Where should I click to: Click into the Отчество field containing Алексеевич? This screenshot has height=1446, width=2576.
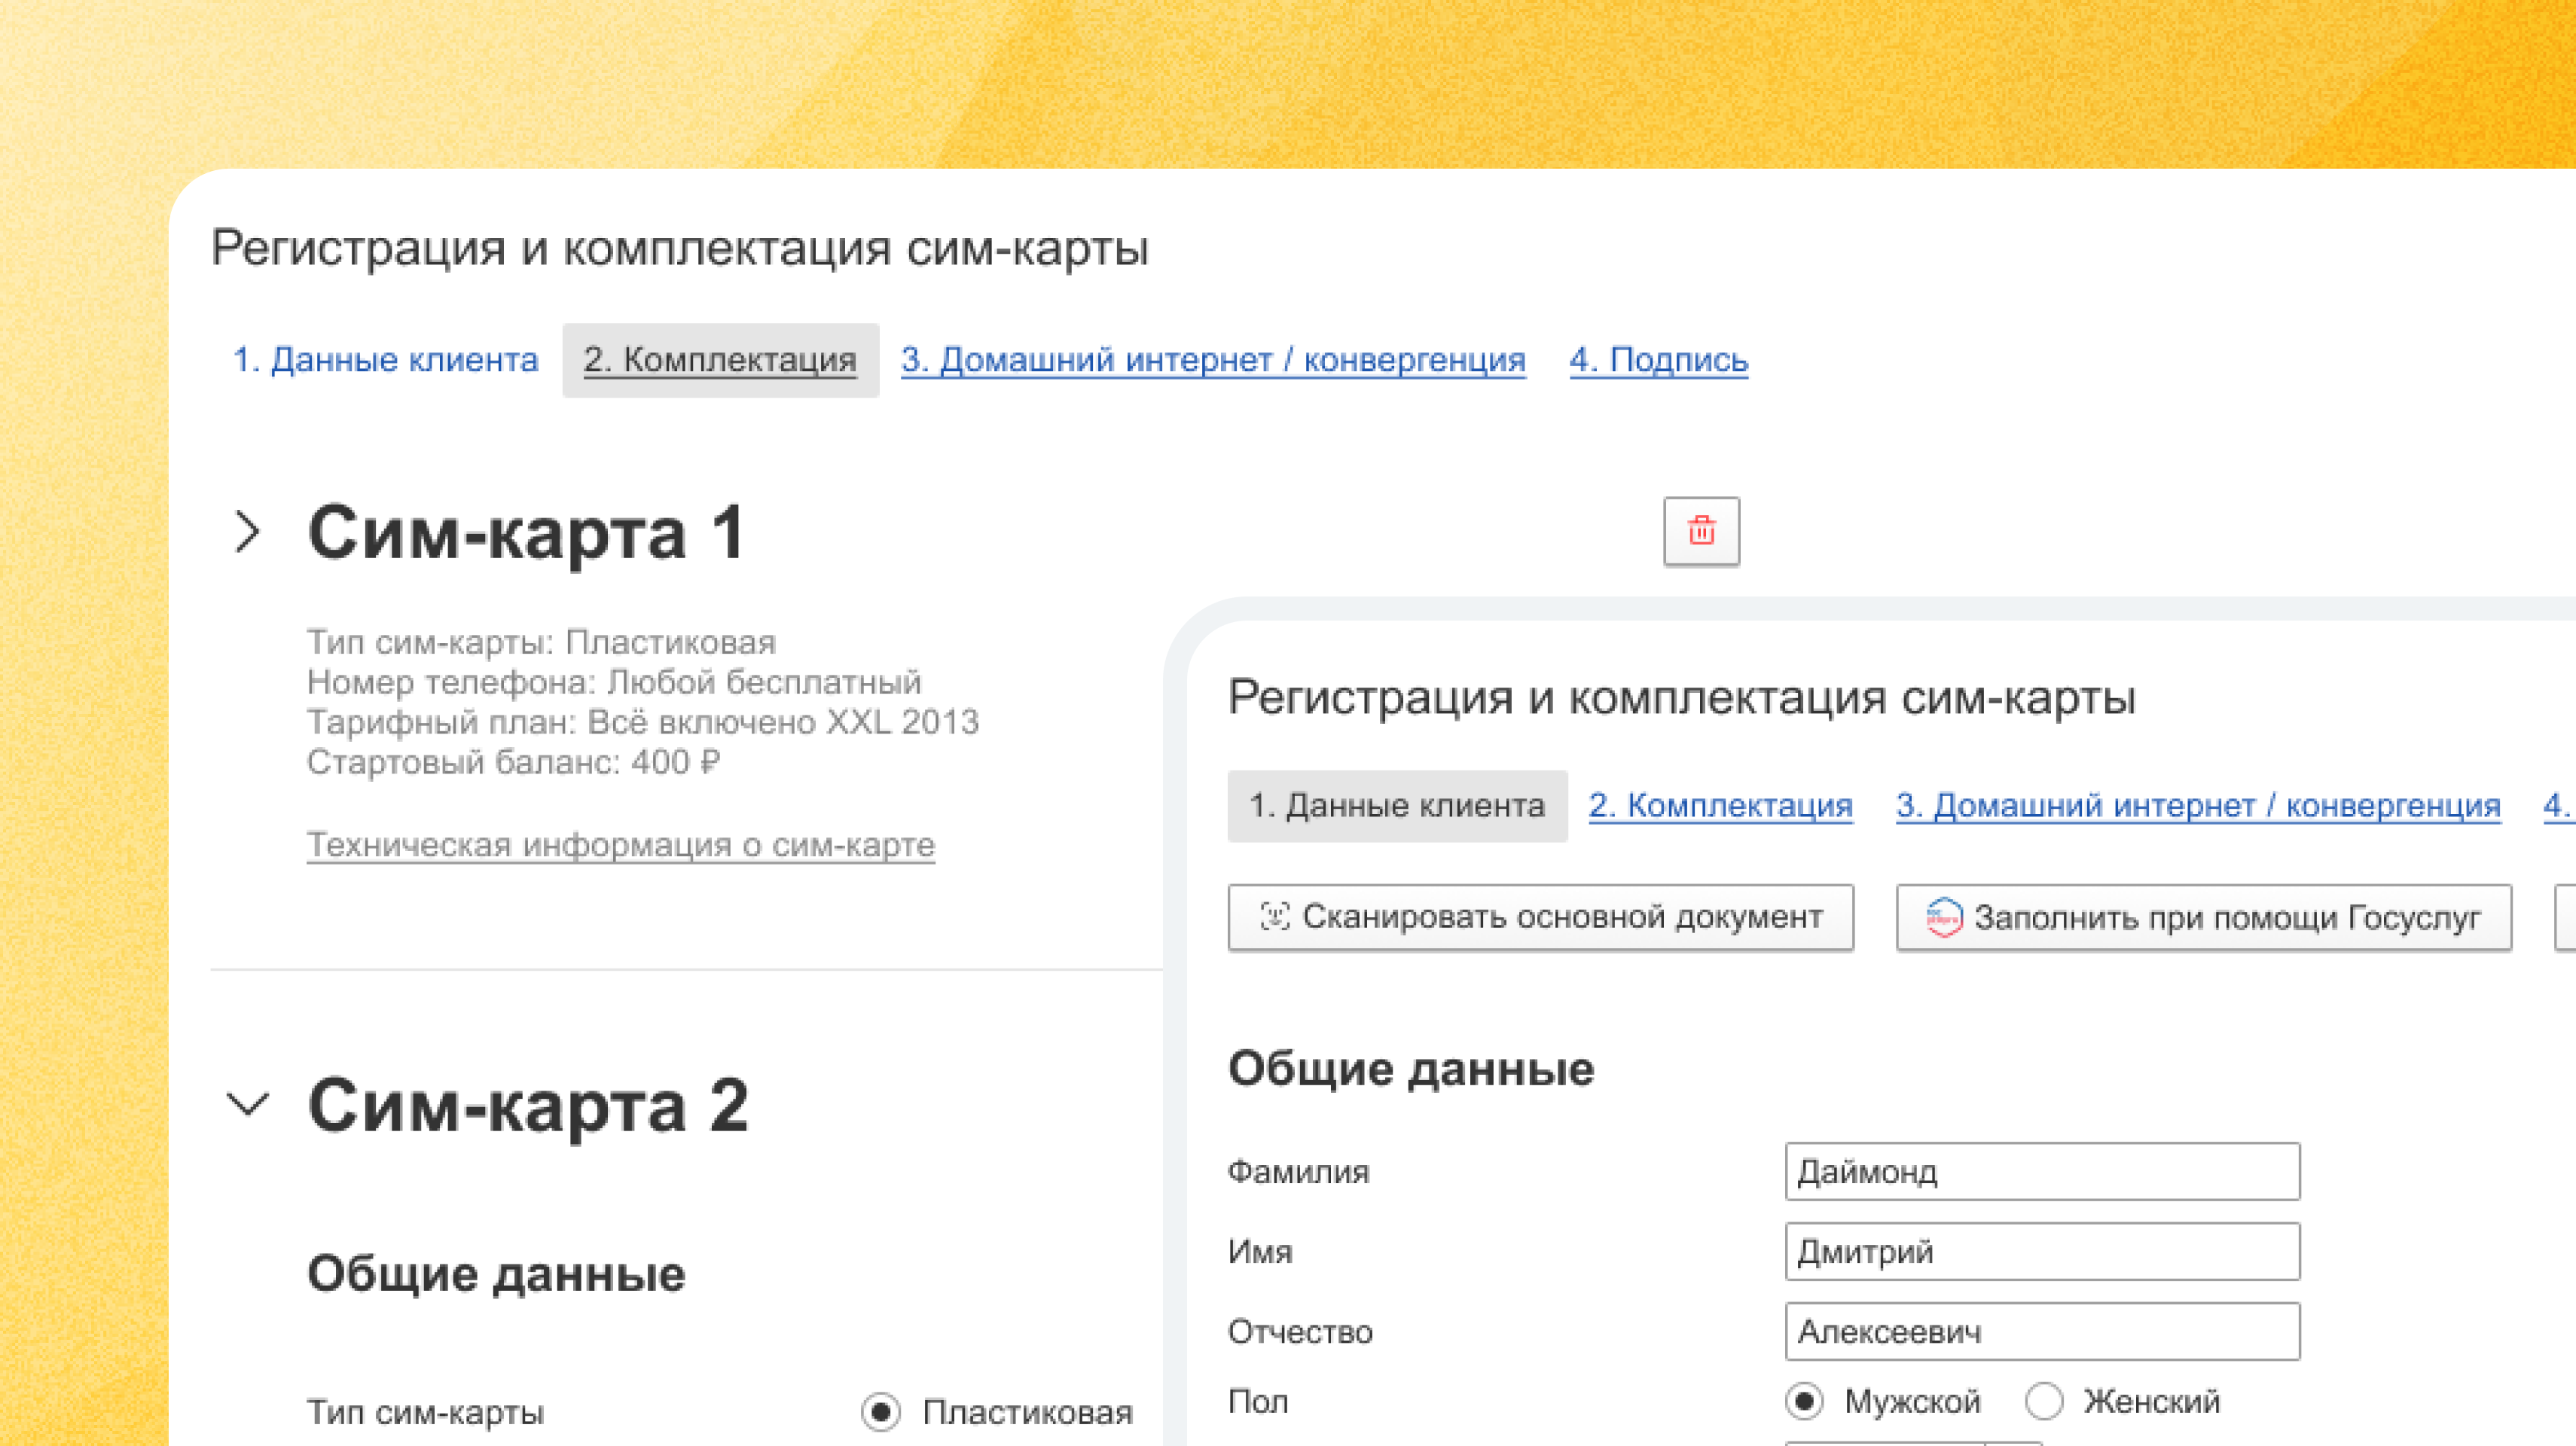point(2042,1331)
